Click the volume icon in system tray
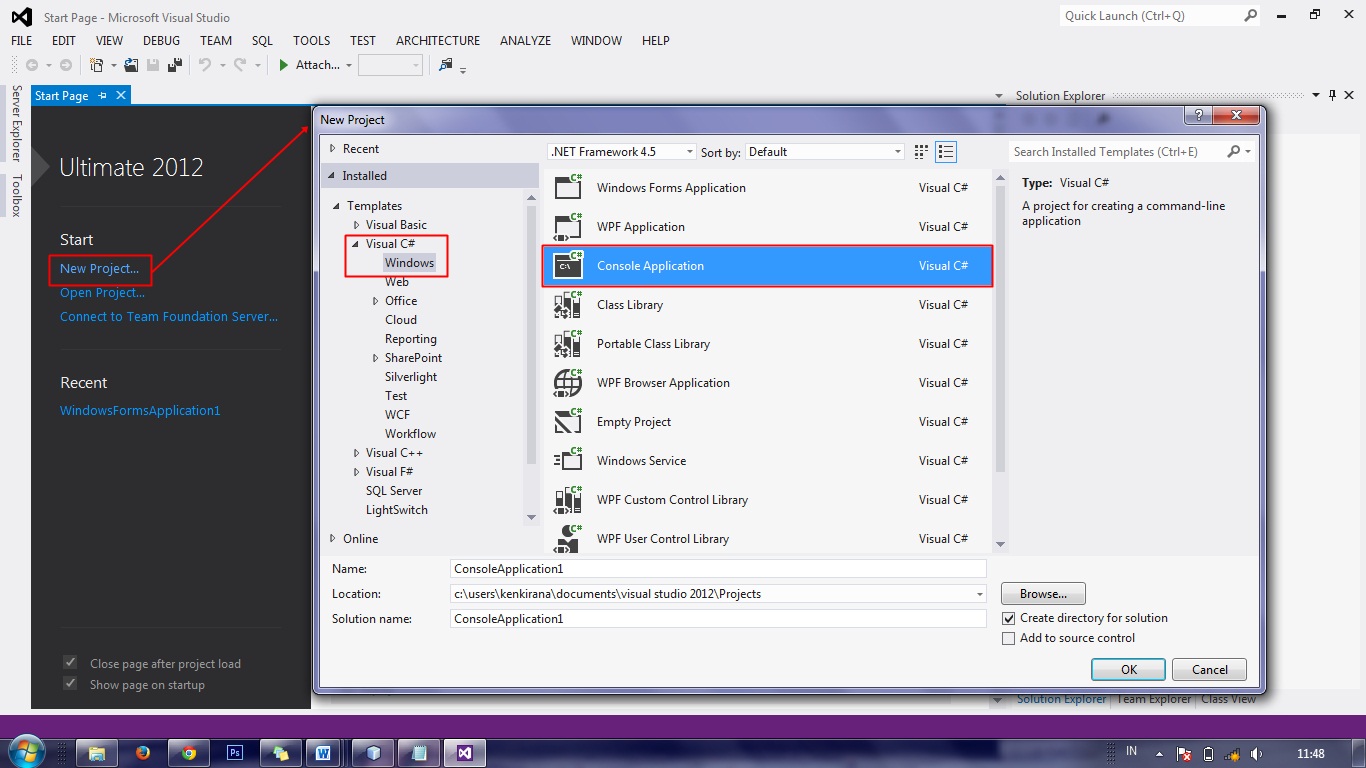The width and height of the screenshot is (1366, 768). click(1256, 753)
